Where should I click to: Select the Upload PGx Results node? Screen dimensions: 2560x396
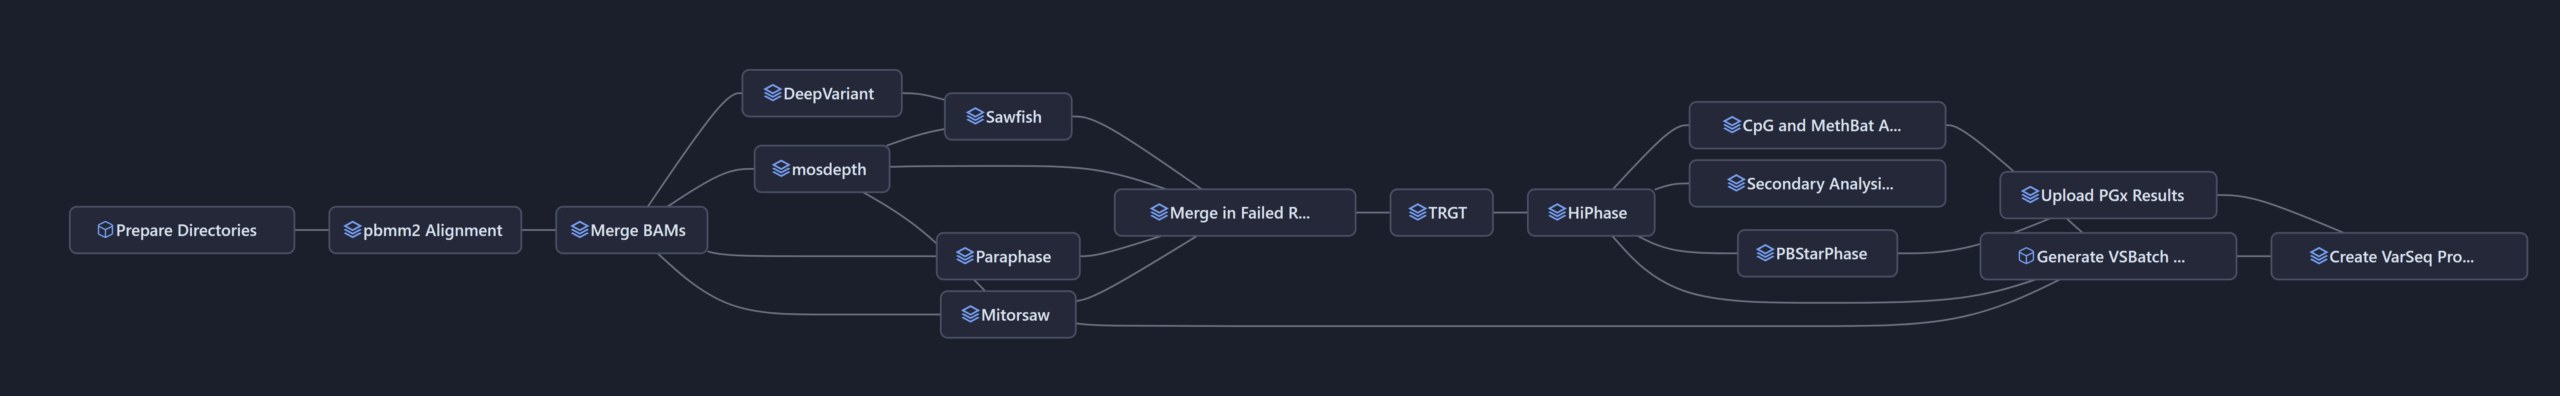click(2108, 195)
